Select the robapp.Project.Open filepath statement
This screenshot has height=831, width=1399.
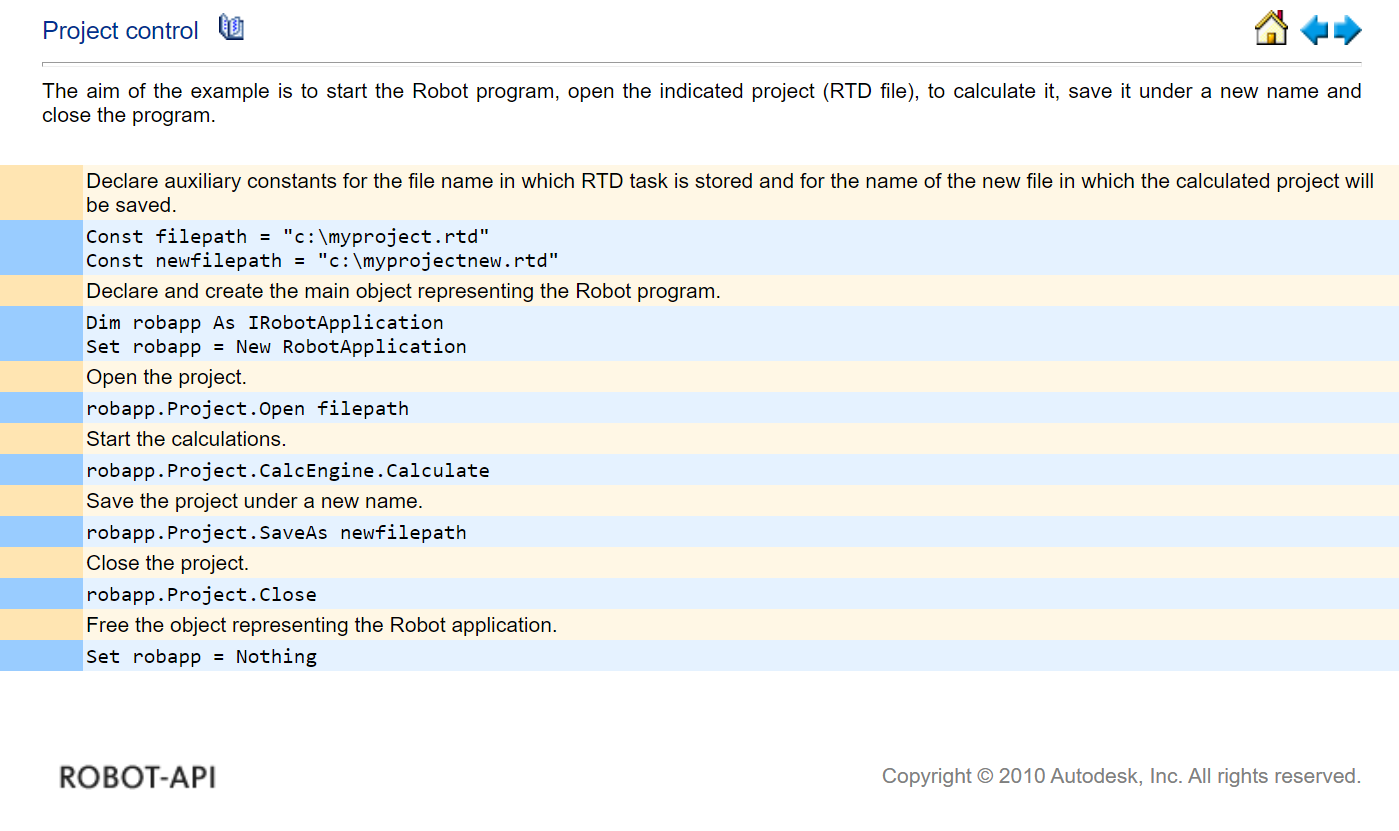[247, 408]
